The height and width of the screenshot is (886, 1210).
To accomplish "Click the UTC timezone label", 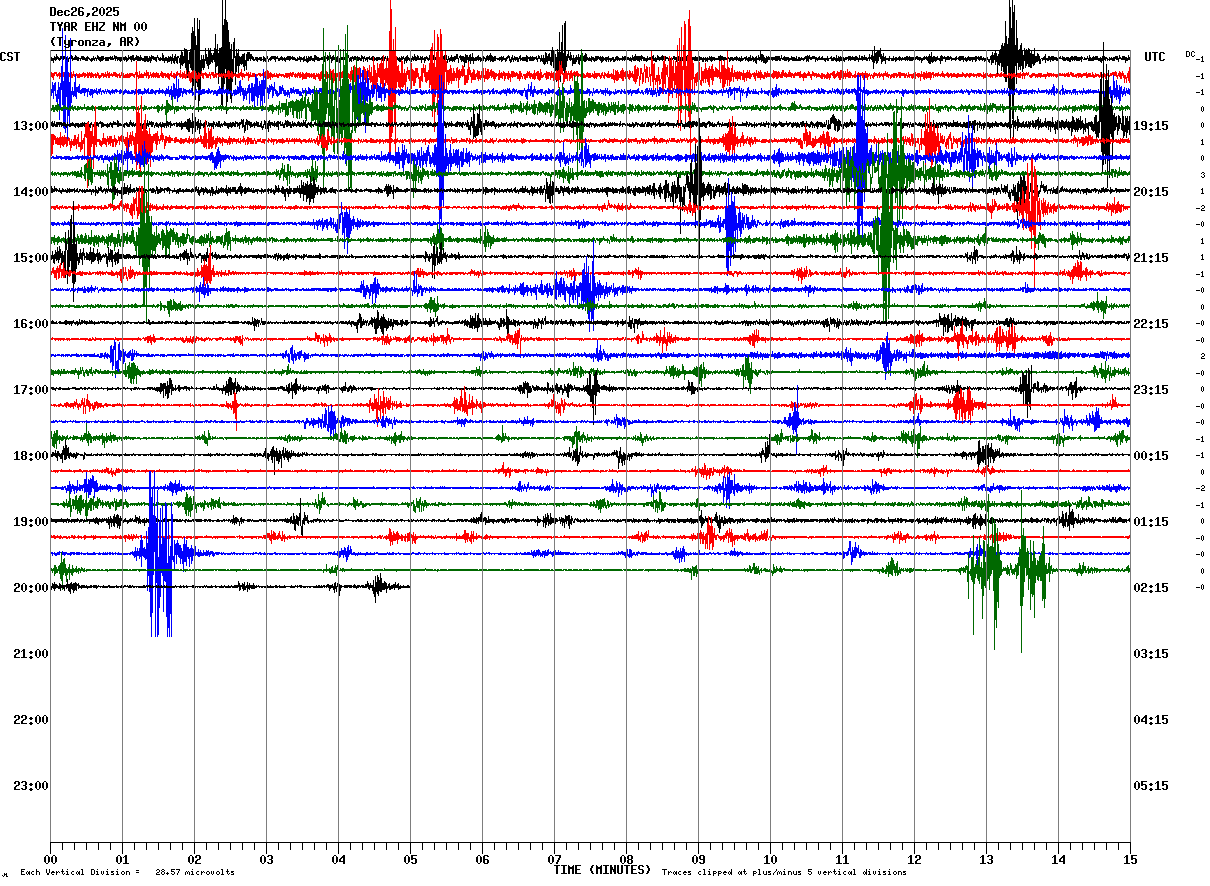I will click(x=1155, y=57).
